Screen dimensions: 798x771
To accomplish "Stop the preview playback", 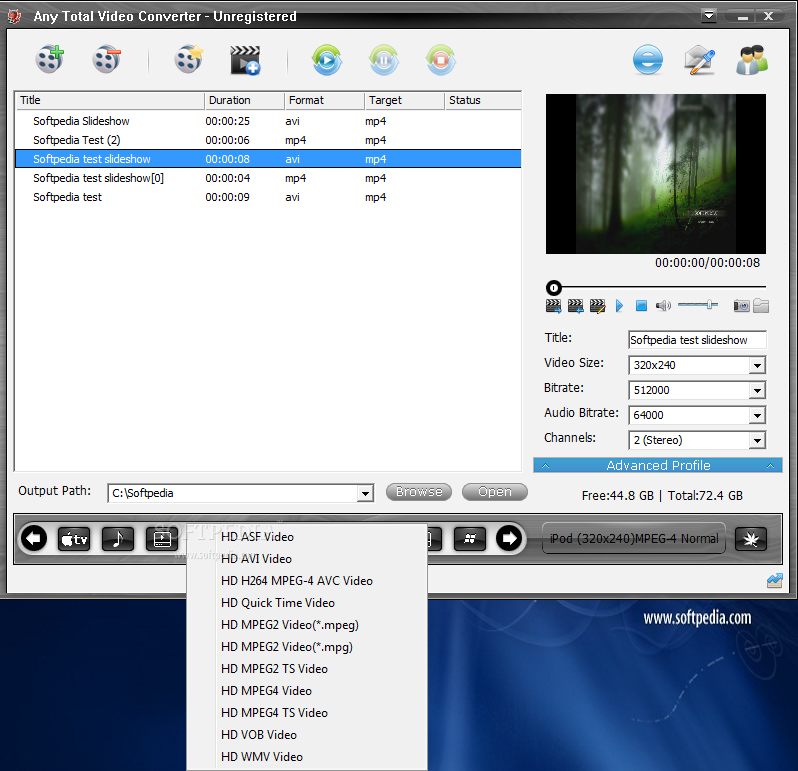I will (x=641, y=306).
